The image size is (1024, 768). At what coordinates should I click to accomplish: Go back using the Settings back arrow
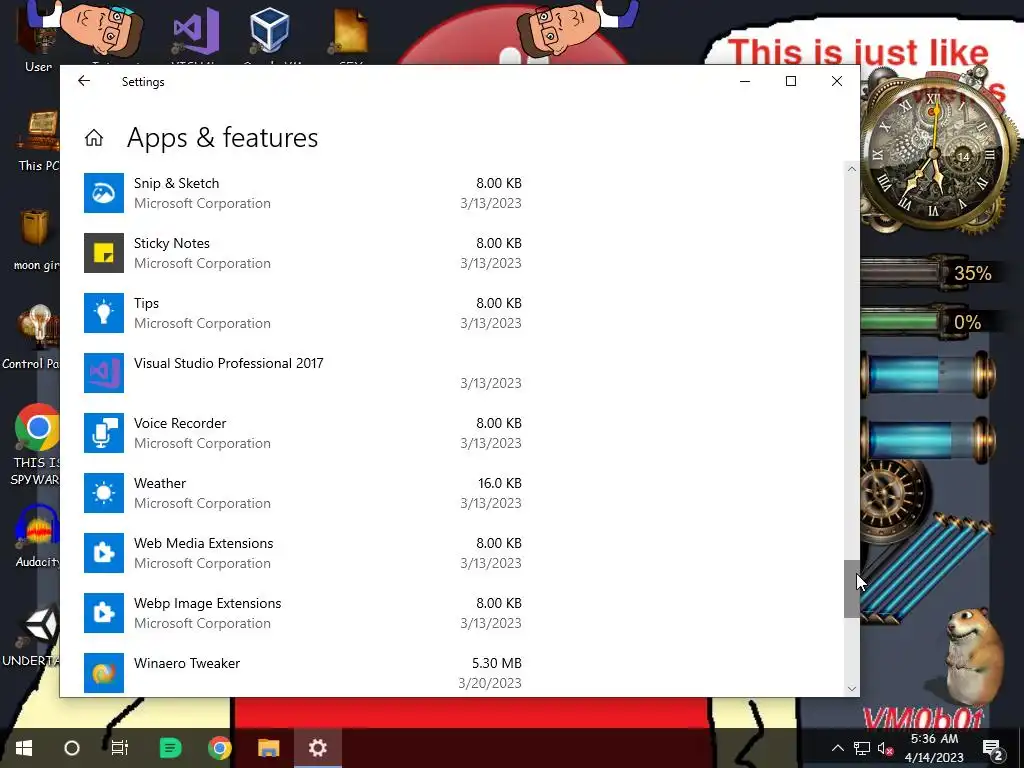tap(84, 81)
